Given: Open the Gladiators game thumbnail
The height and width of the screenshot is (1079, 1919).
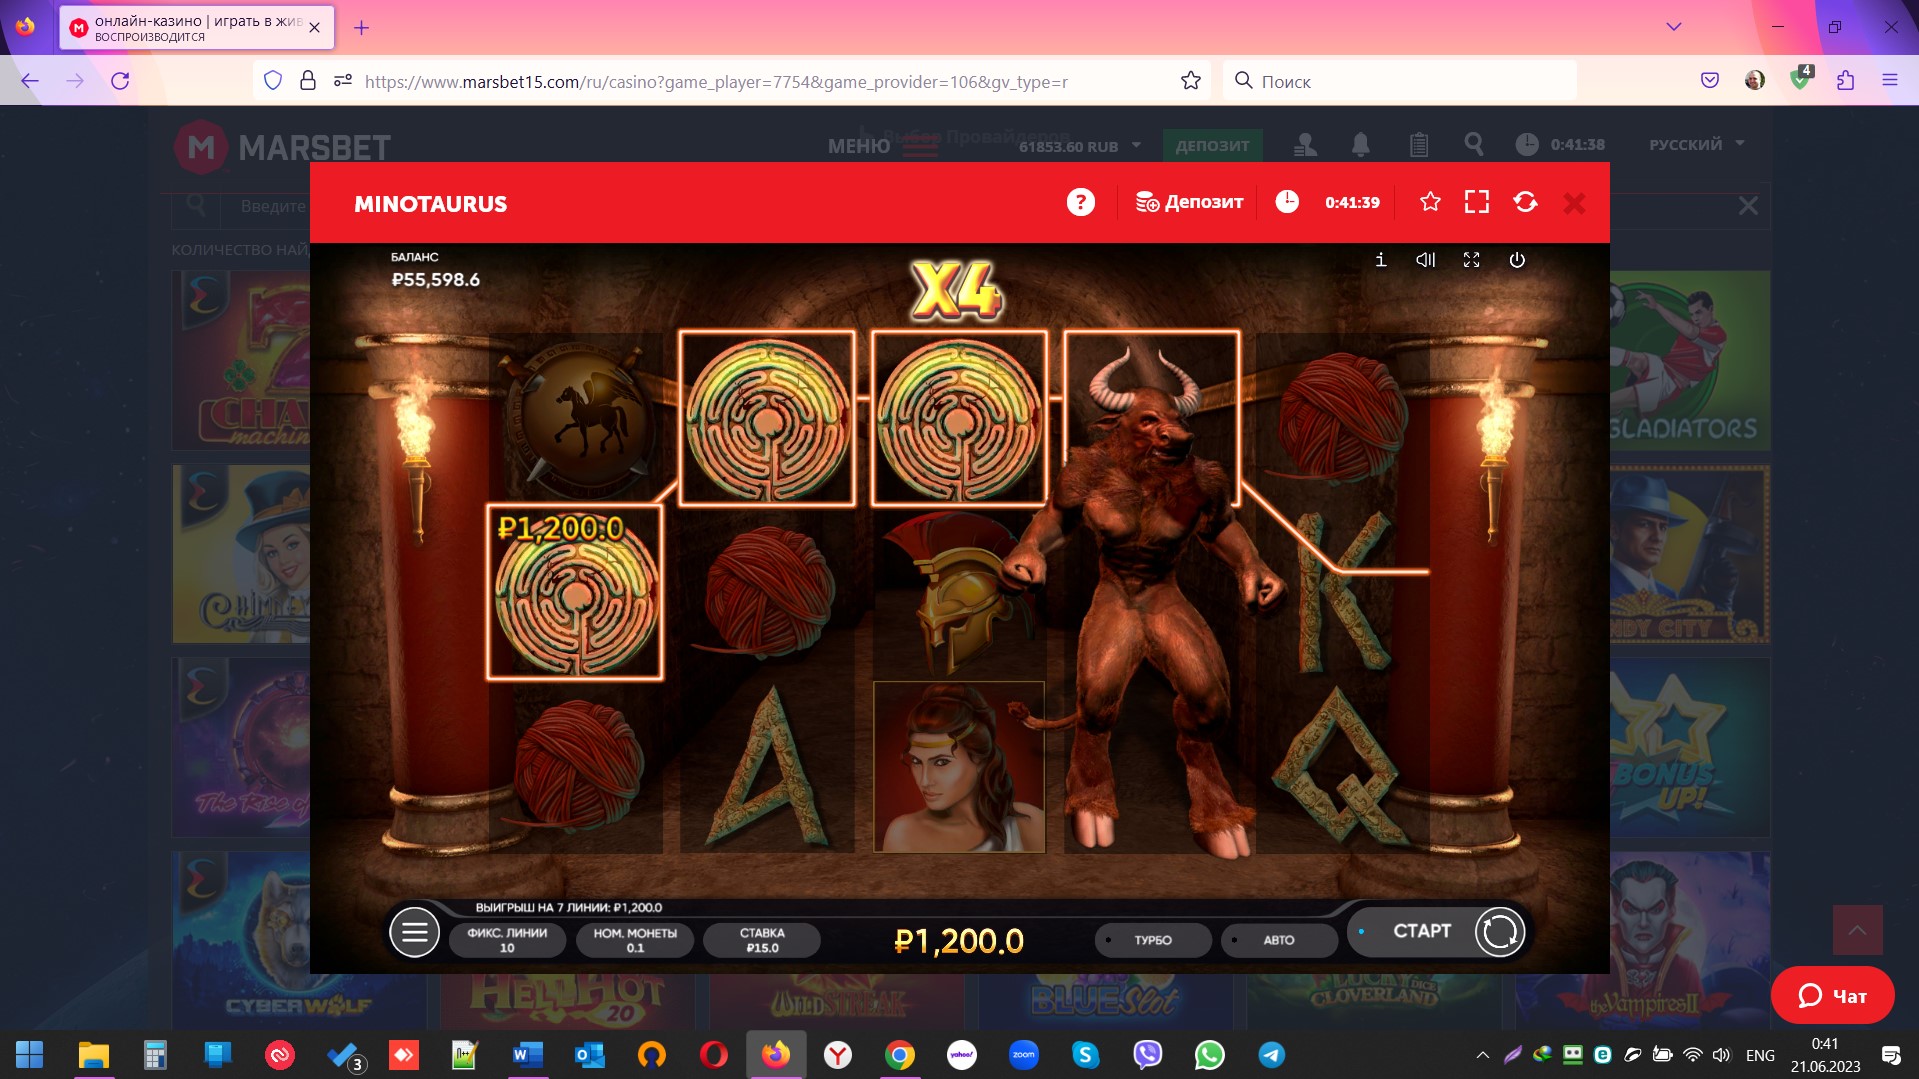Looking at the screenshot, I should tap(1690, 360).
